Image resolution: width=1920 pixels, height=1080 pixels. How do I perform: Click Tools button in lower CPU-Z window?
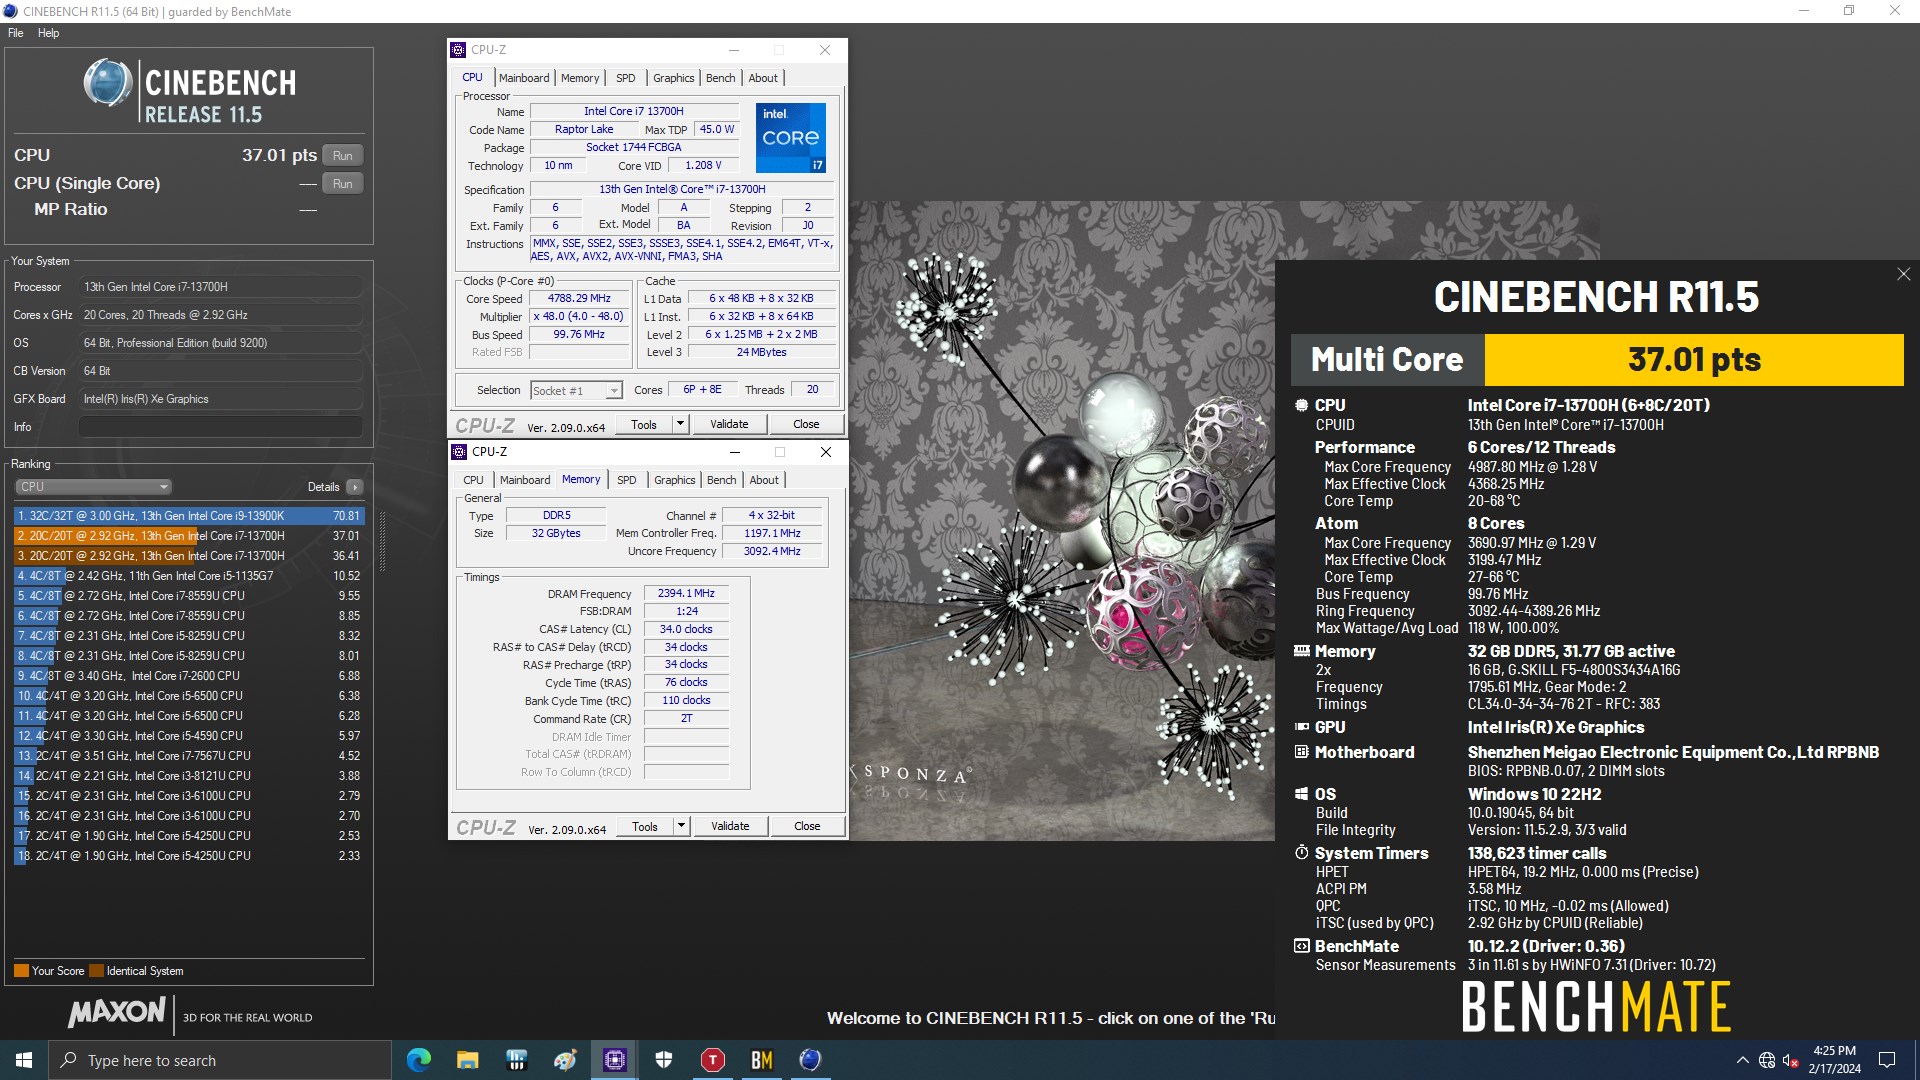pos(645,826)
